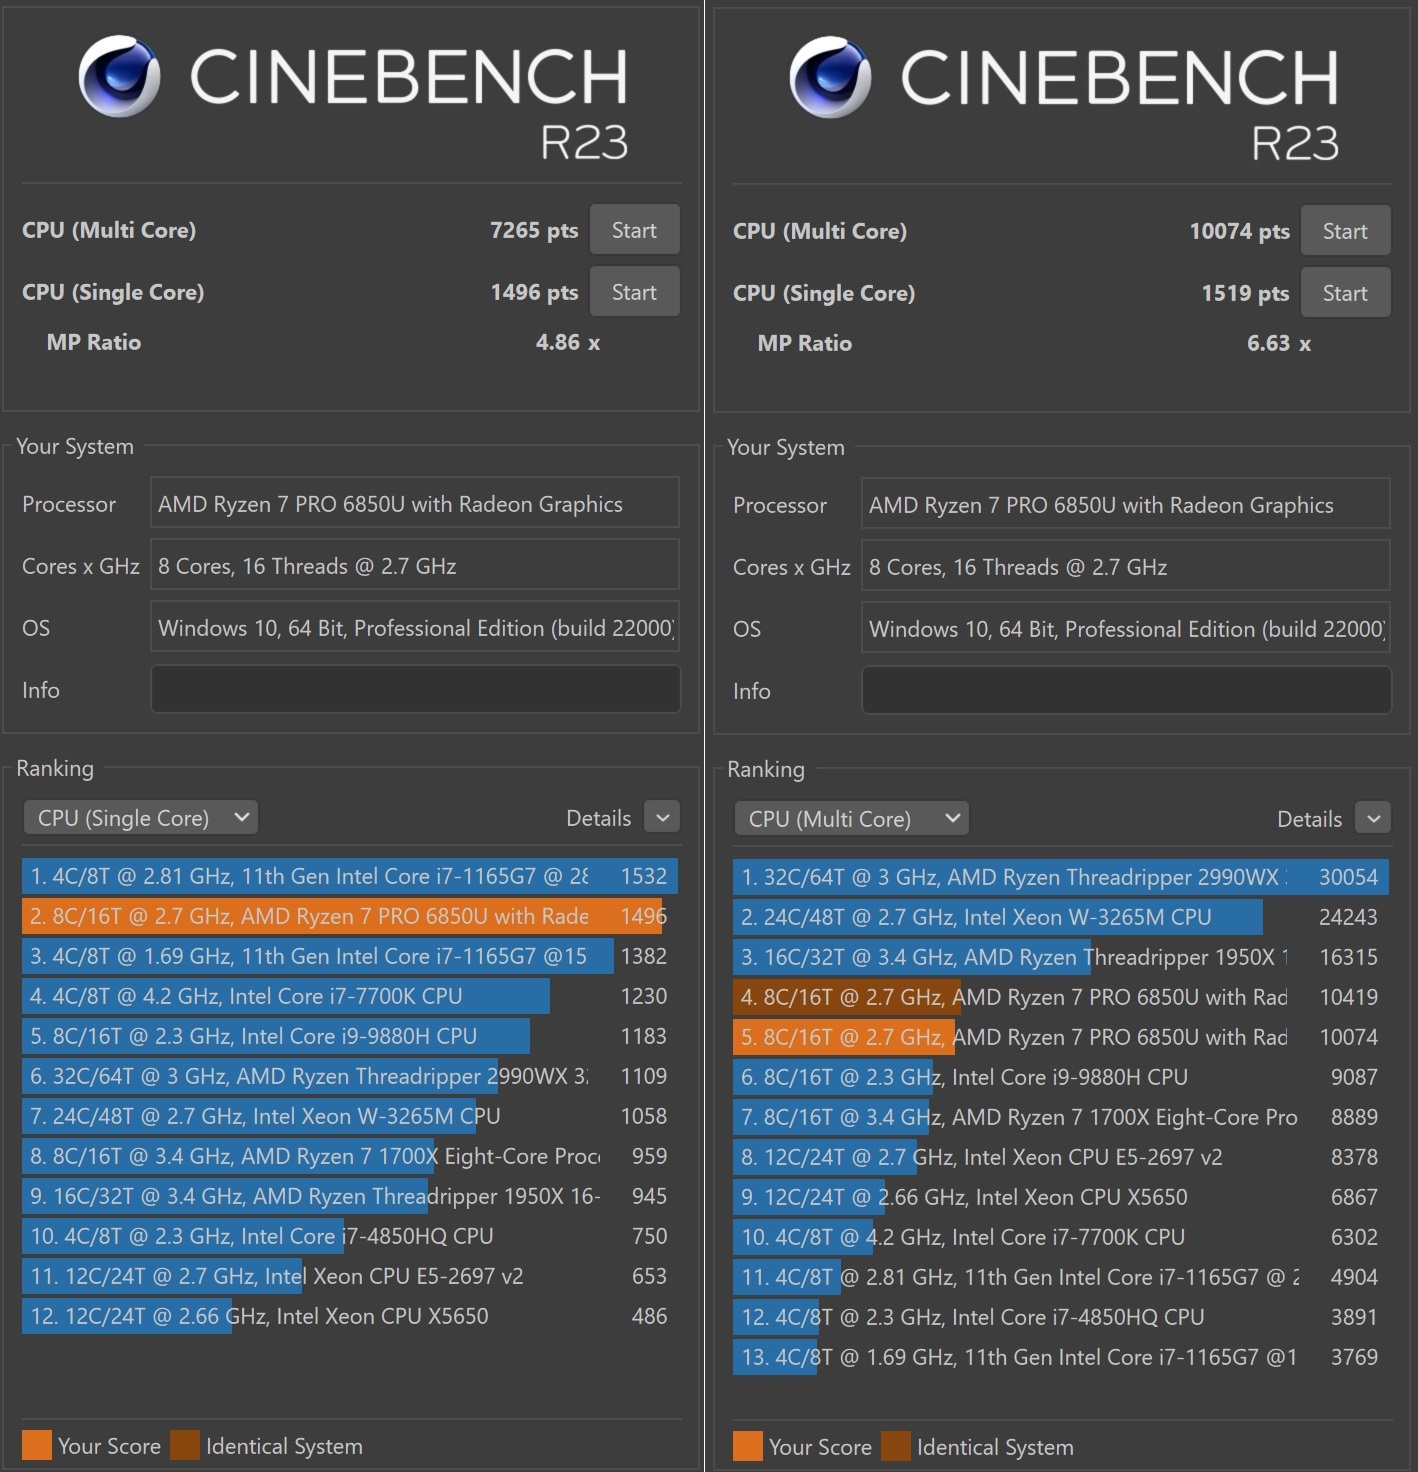Select the Threadripper 2990WX row scoring 1109
This screenshot has height=1472, width=1418.
tap(350, 1076)
